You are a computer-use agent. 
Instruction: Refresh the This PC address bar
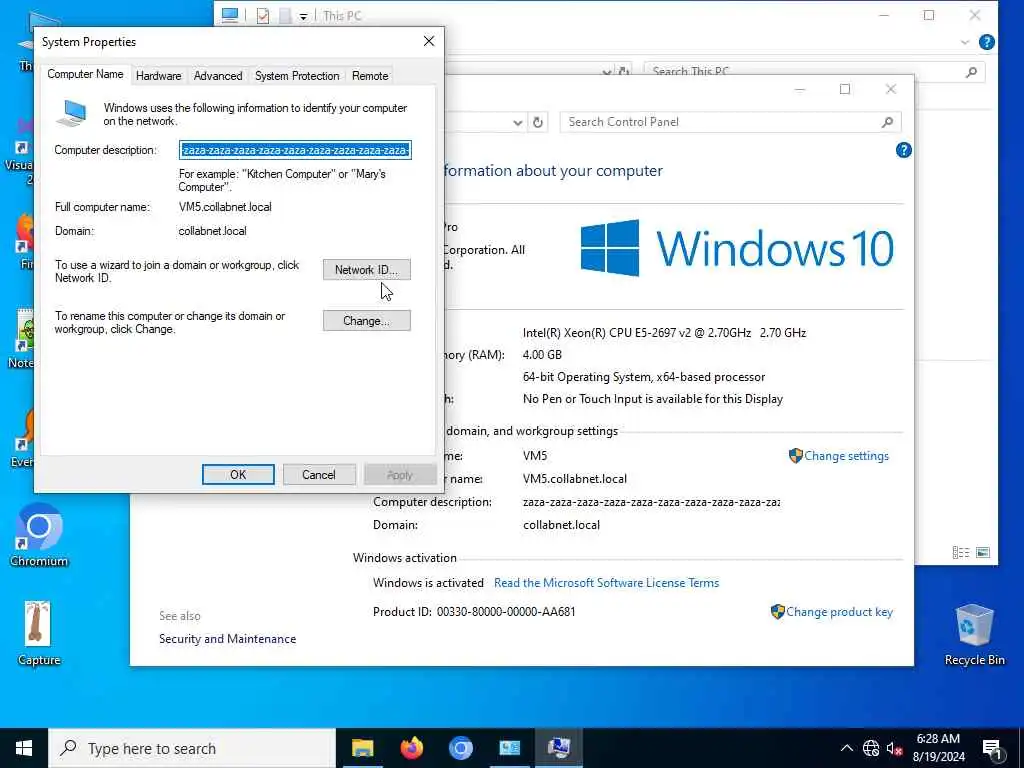click(624, 72)
